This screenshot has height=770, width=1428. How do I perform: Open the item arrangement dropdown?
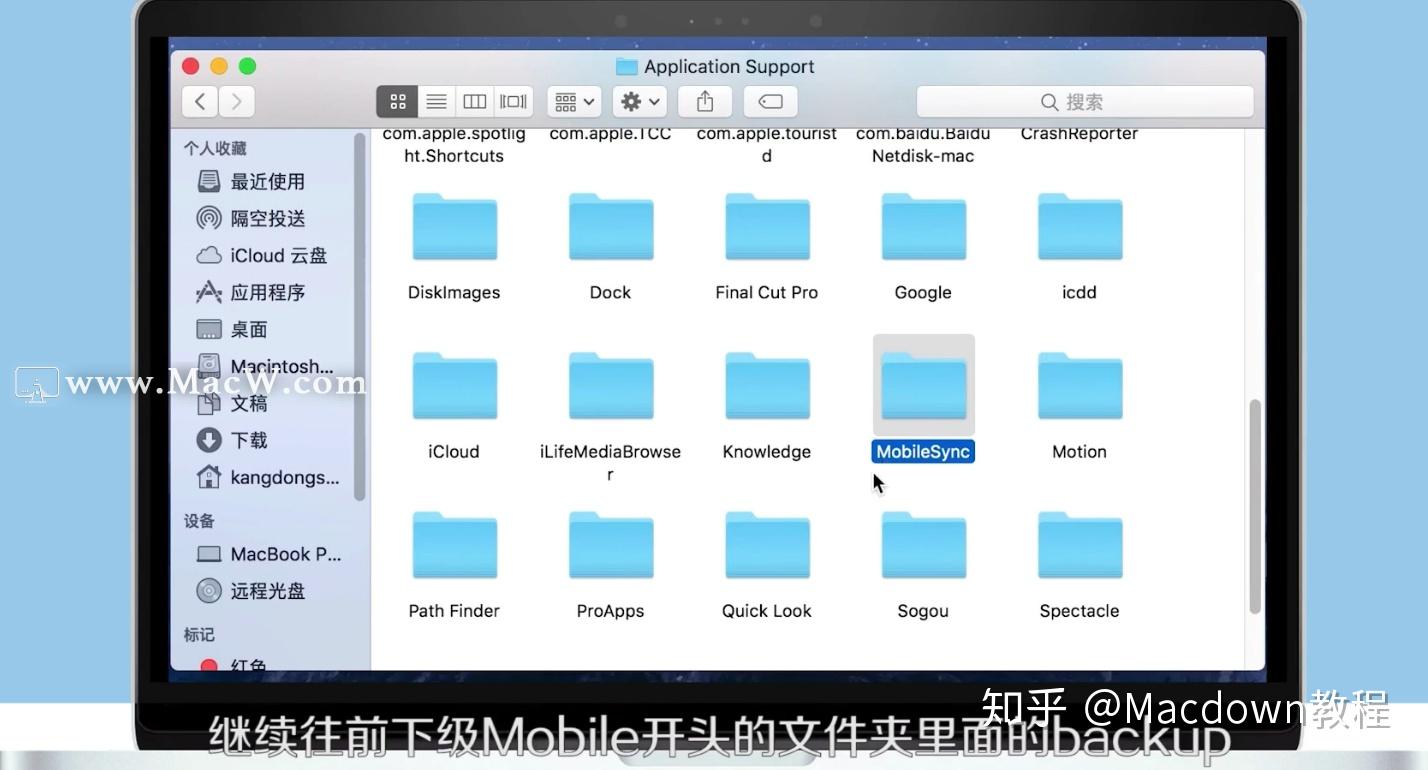(x=574, y=101)
